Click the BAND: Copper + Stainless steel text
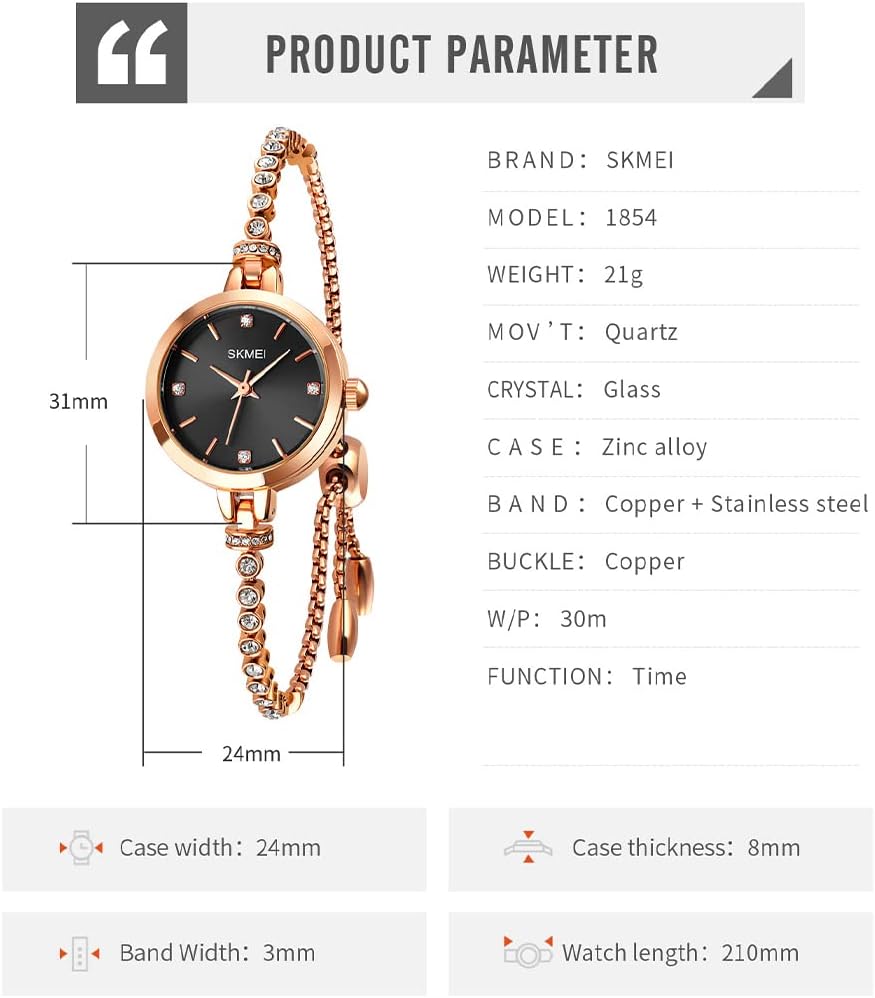This screenshot has width=875, height=998. tap(678, 504)
